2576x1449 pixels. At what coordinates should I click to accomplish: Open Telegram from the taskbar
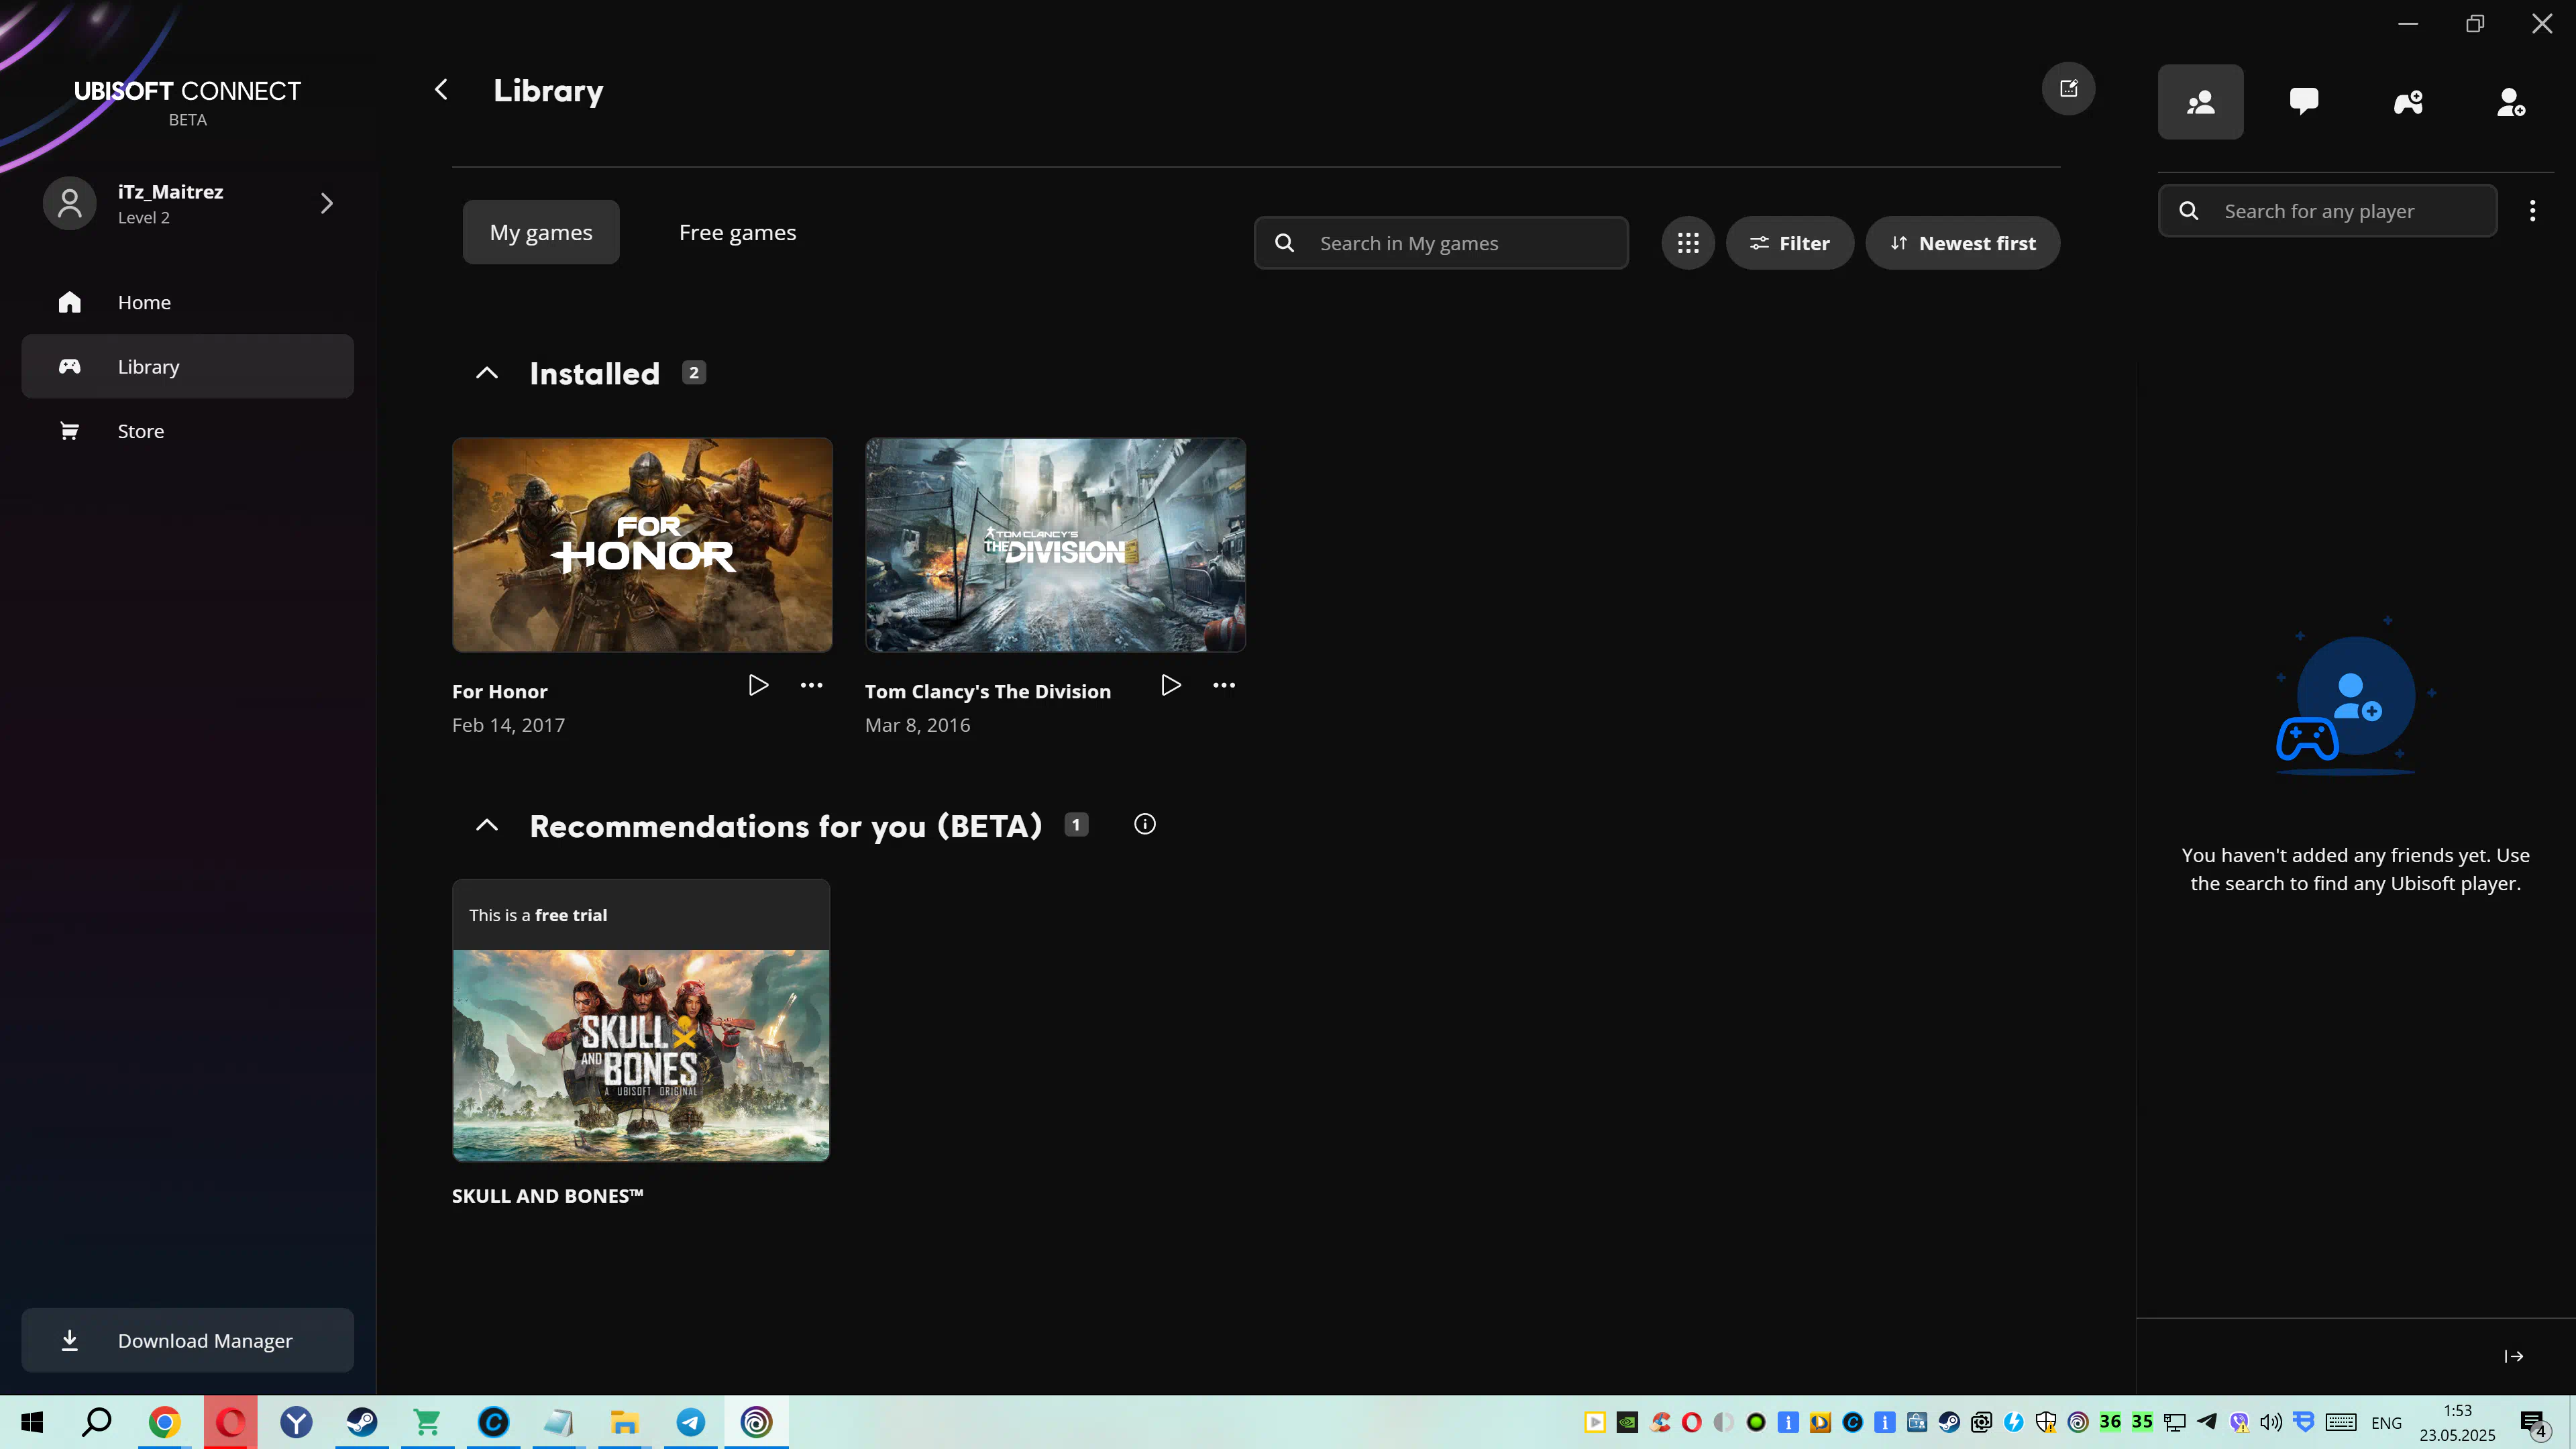coord(690,1422)
